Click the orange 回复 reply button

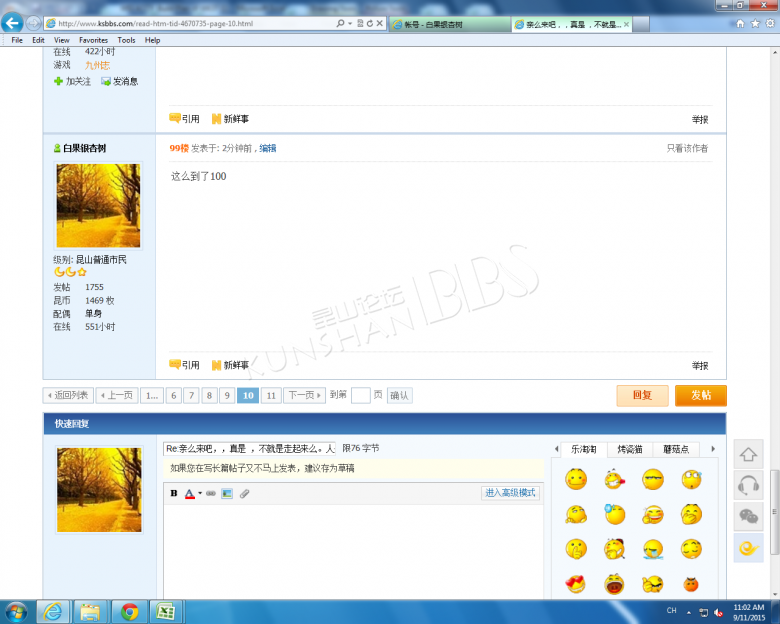pyautogui.click(x=642, y=395)
